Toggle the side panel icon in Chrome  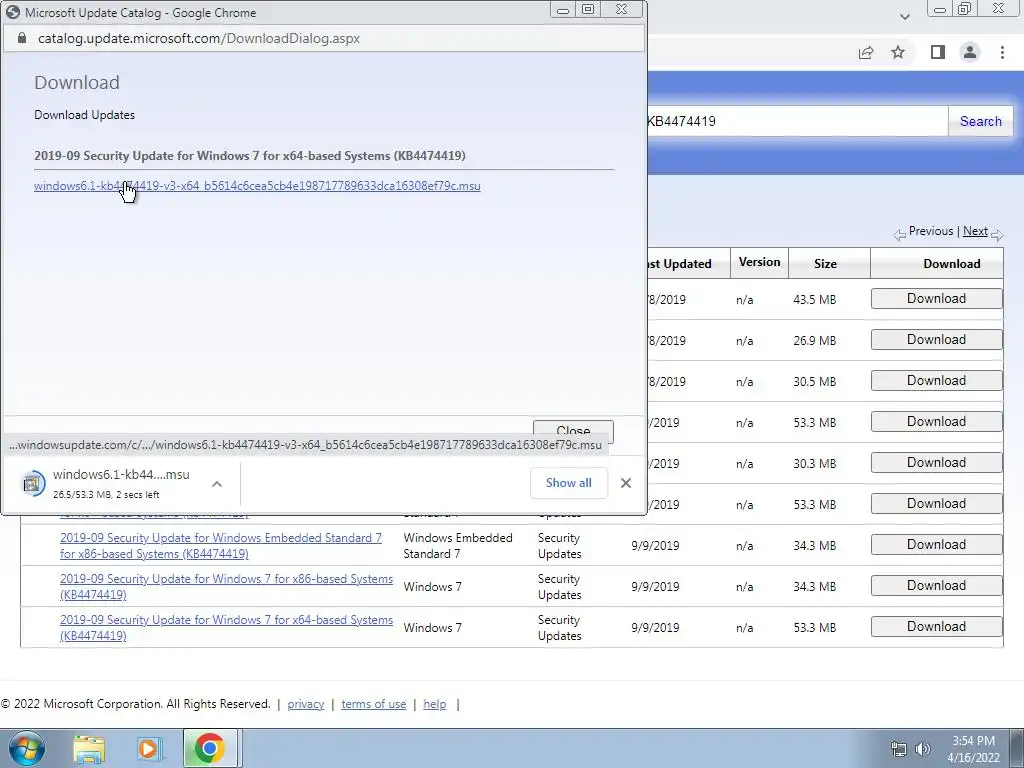[937, 52]
